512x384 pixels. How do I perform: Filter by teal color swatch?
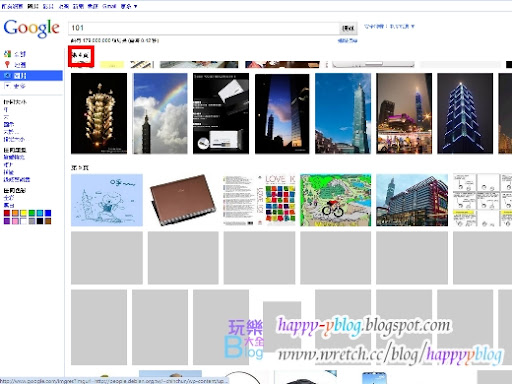(x=40, y=213)
